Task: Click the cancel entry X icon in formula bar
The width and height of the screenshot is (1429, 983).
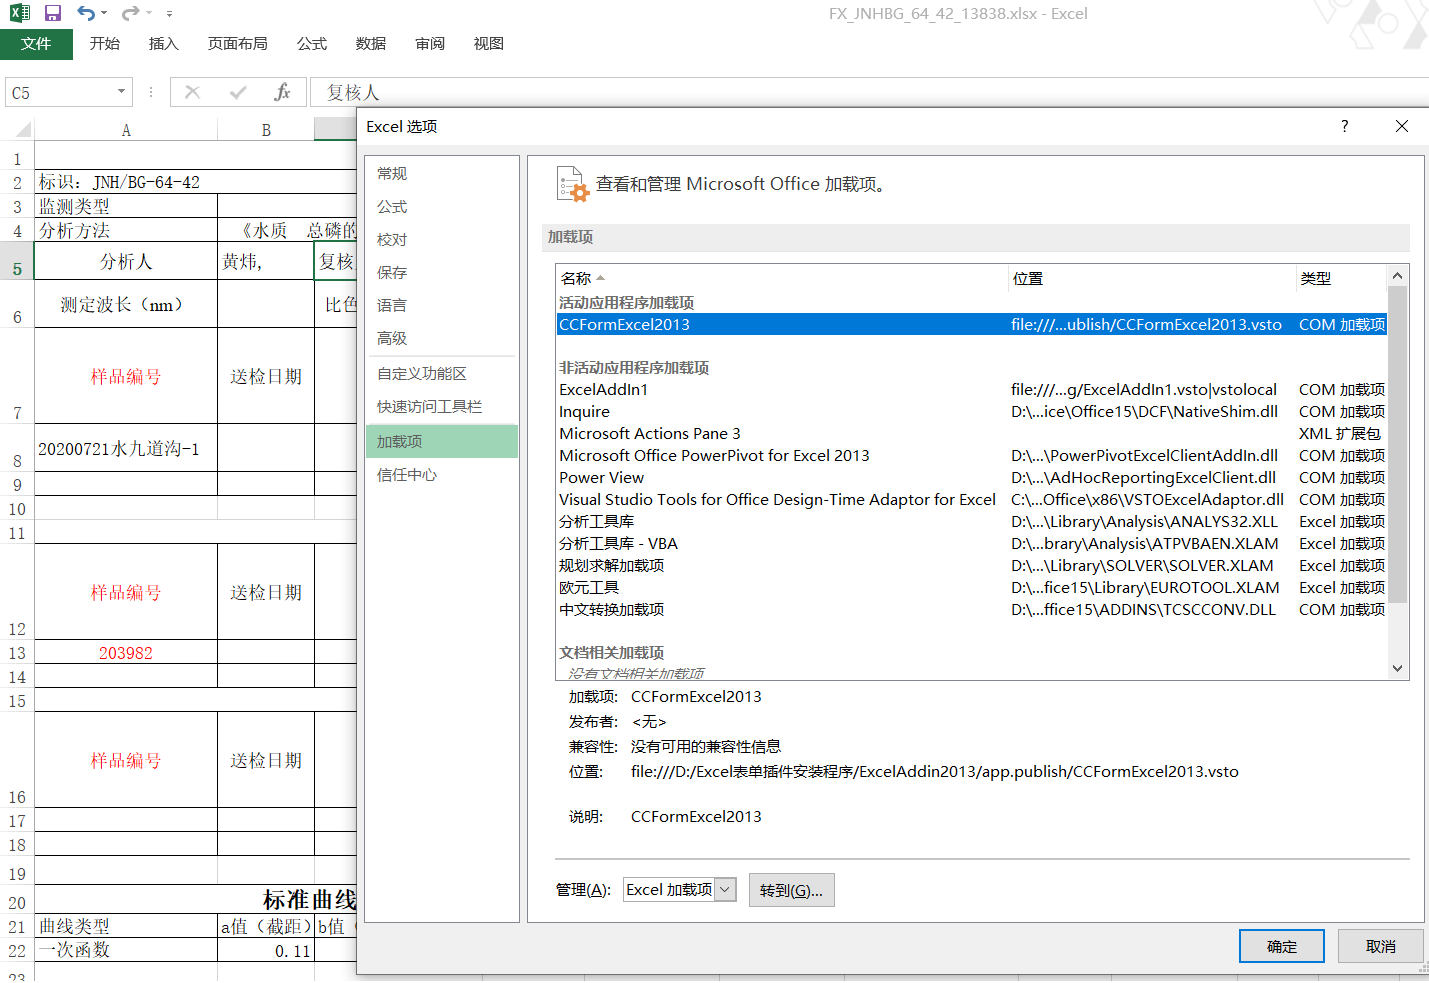Action: click(193, 92)
